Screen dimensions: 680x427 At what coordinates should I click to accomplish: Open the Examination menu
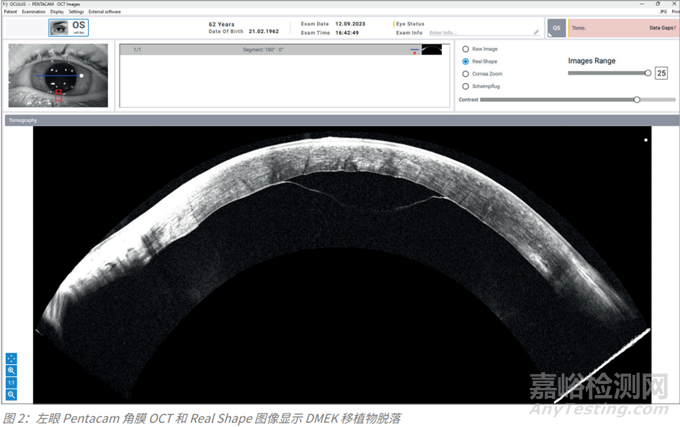click(33, 11)
